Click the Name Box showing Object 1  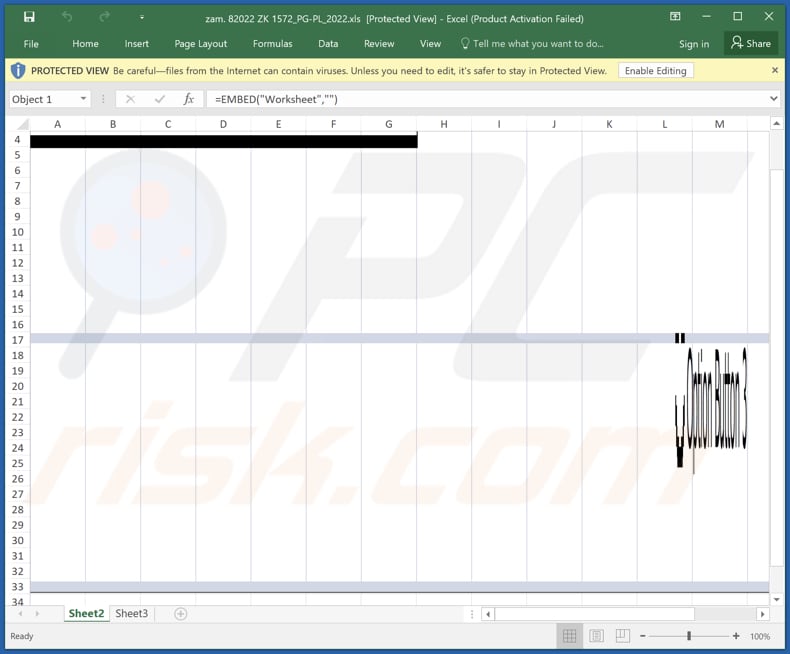(43, 99)
